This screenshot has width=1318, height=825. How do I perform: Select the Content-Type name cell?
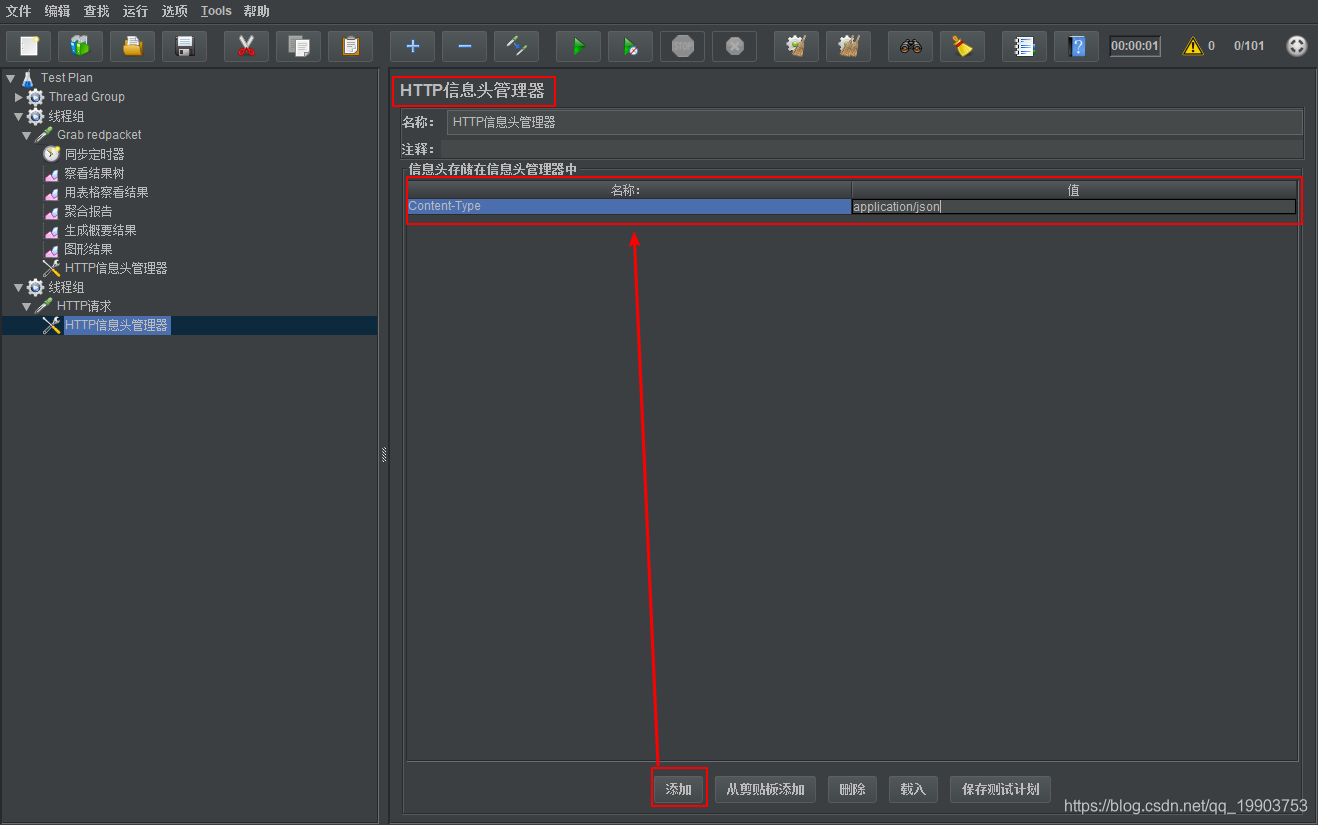click(628, 206)
